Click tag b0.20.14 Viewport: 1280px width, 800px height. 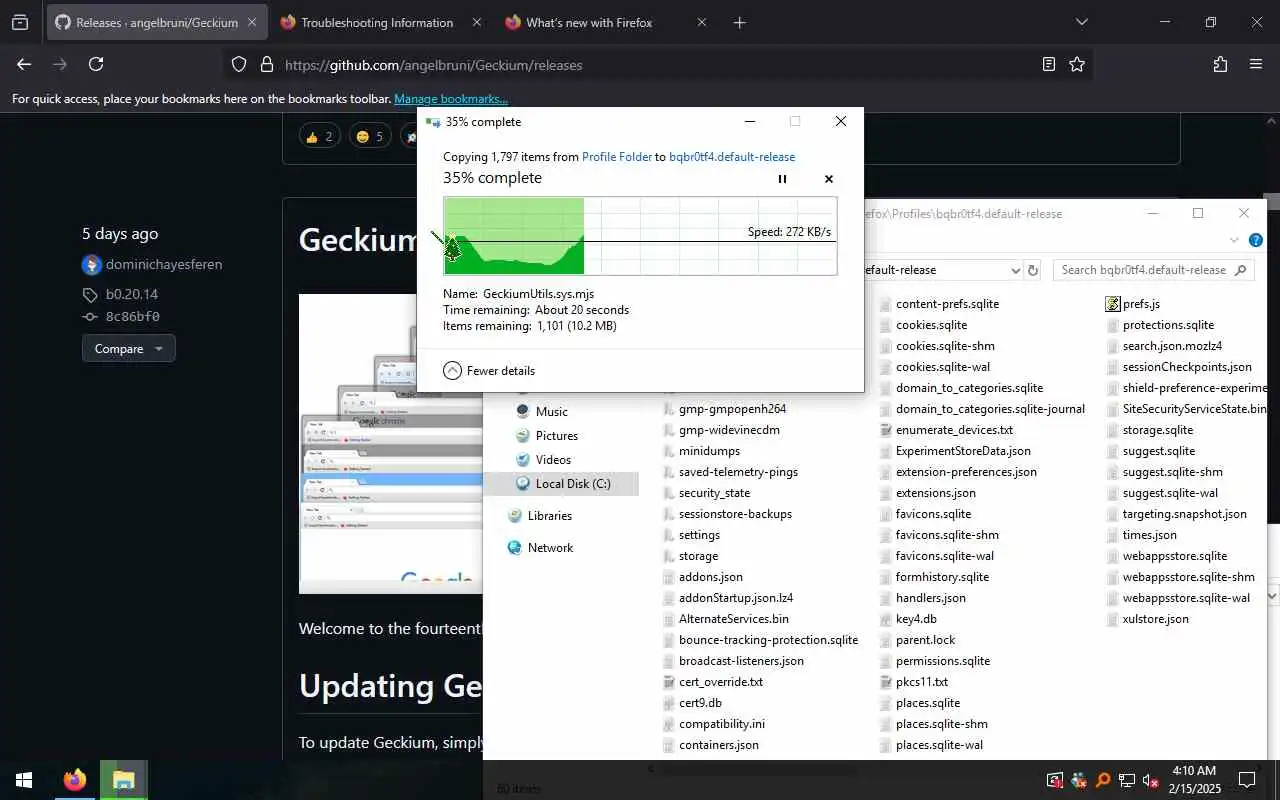132,294
